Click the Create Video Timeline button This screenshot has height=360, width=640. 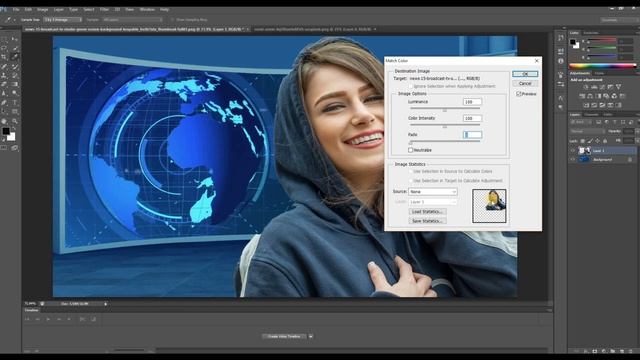284,337
